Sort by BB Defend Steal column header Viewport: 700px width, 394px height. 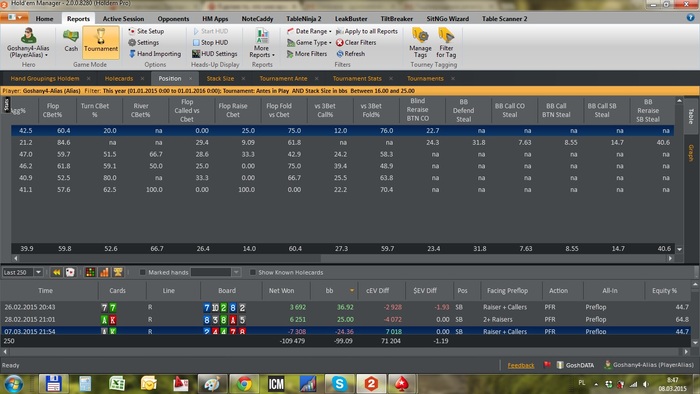pyautogui.click(x=463, y=110)
